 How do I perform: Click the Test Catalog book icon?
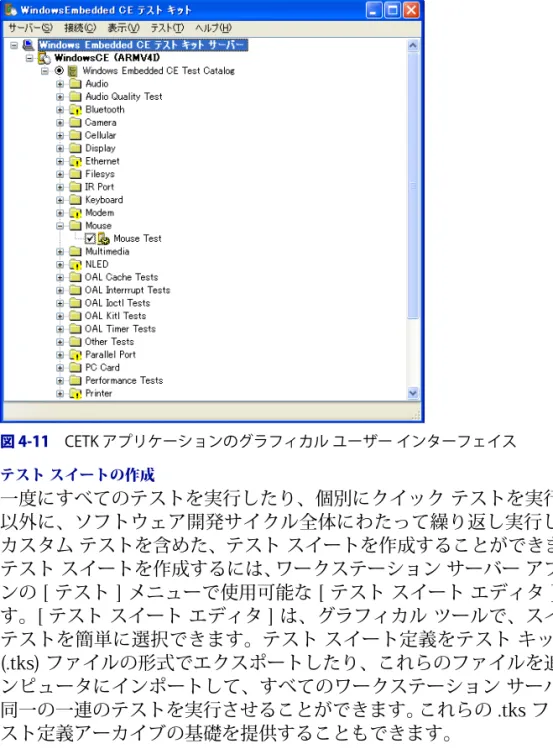point(73,71)
